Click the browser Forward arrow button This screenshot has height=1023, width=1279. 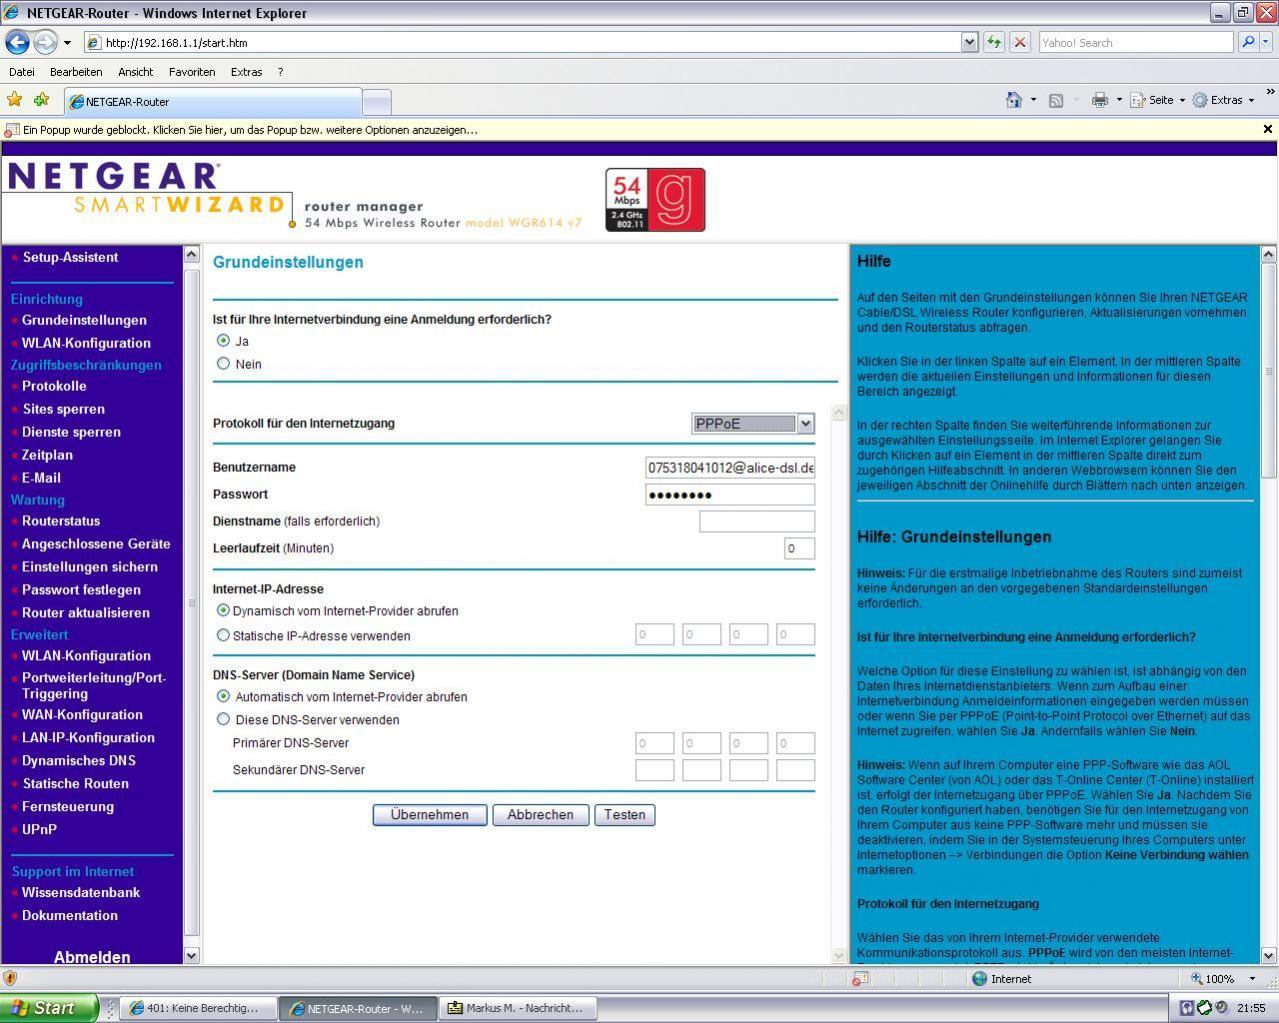click(45, 42)
